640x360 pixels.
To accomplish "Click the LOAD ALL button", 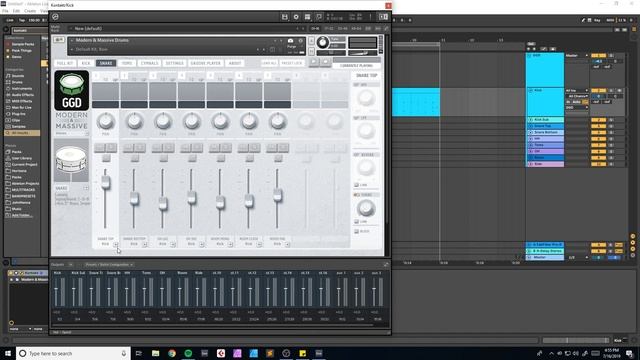I will [269, 63].
